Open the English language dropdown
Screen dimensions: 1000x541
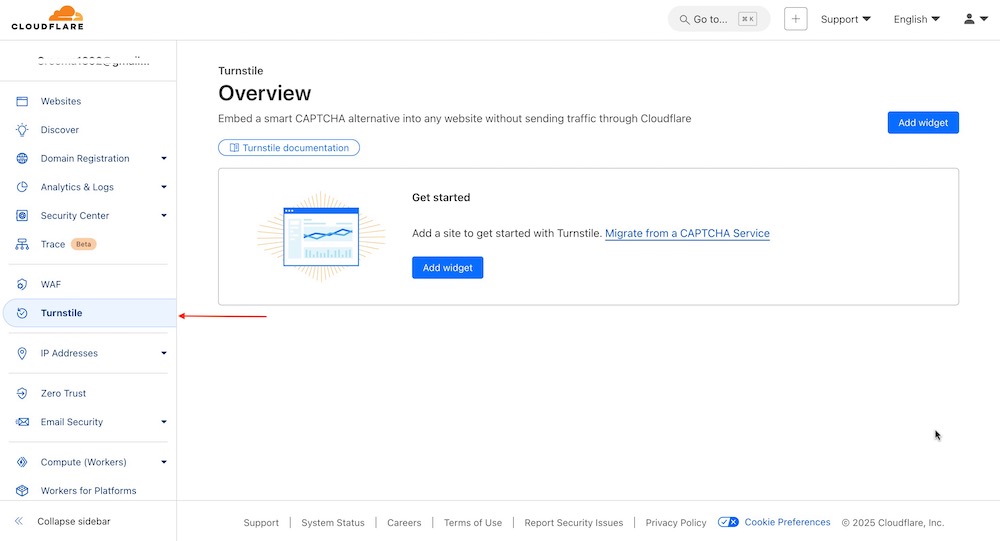[x=916, y=19]
